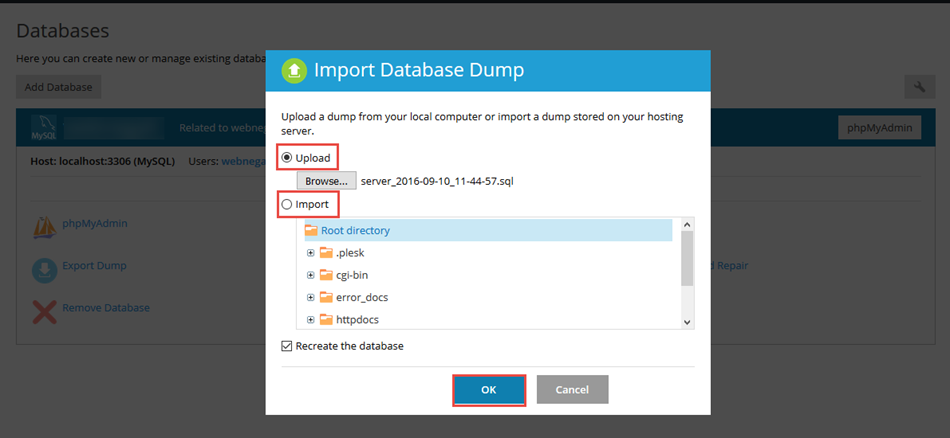This screenshot has height=438, width=950.
Task: Select the Root directory tree item
Action: pos(355,230)
